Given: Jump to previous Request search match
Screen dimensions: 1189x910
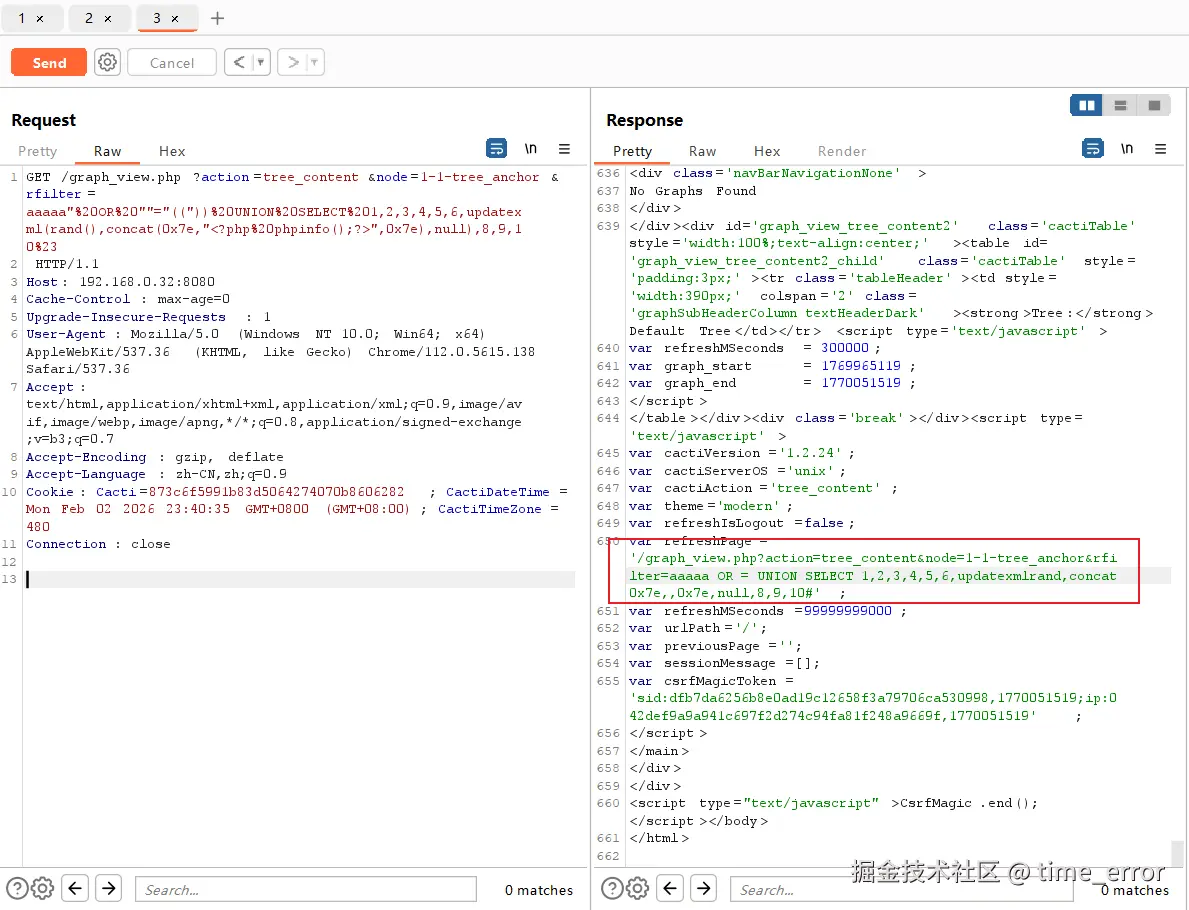Looking at the screenshot, I should click(75, 888).
